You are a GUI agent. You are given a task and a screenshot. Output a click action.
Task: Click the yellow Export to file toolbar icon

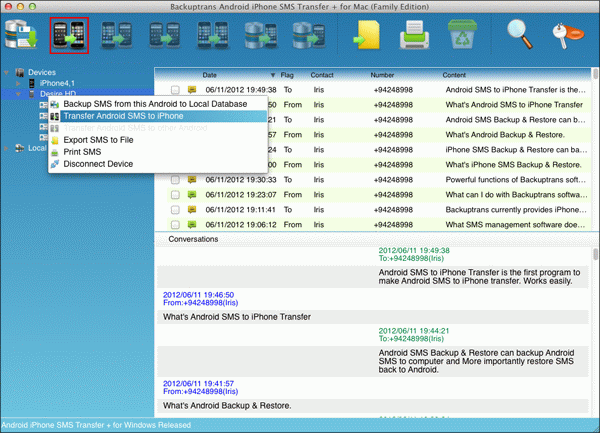coord(367,35)
